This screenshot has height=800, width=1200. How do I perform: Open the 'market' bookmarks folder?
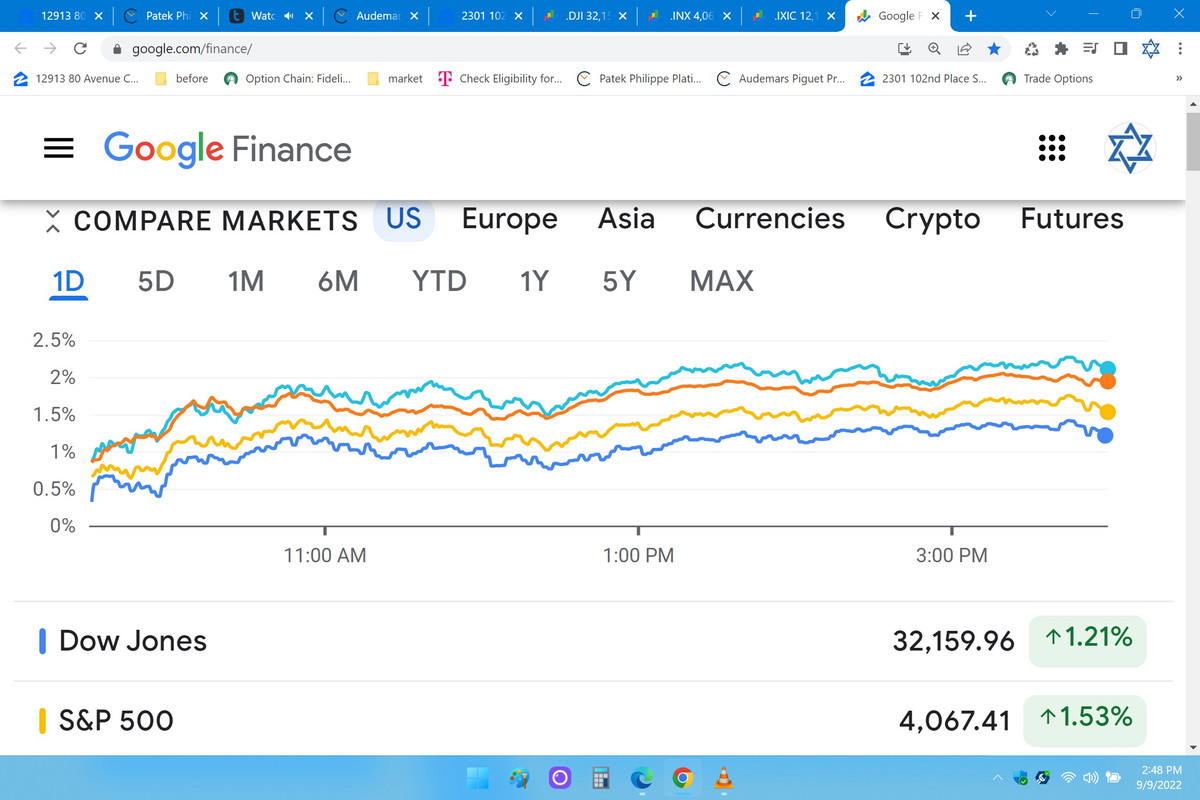click(x=395, y=78)
